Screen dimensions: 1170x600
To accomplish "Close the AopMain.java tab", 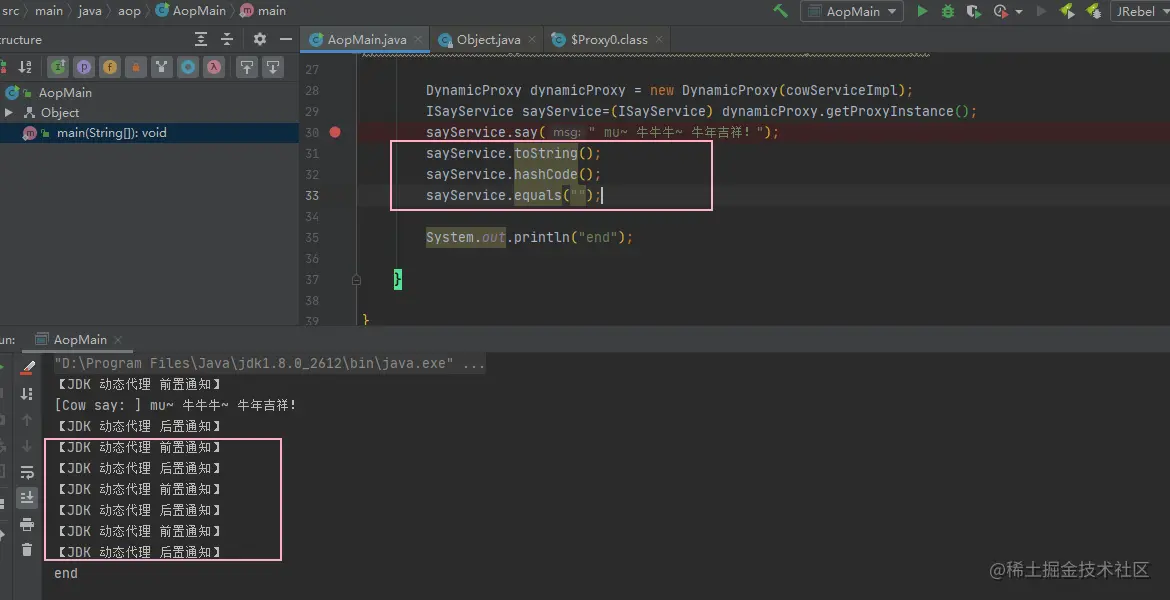I will coord(419,40).
